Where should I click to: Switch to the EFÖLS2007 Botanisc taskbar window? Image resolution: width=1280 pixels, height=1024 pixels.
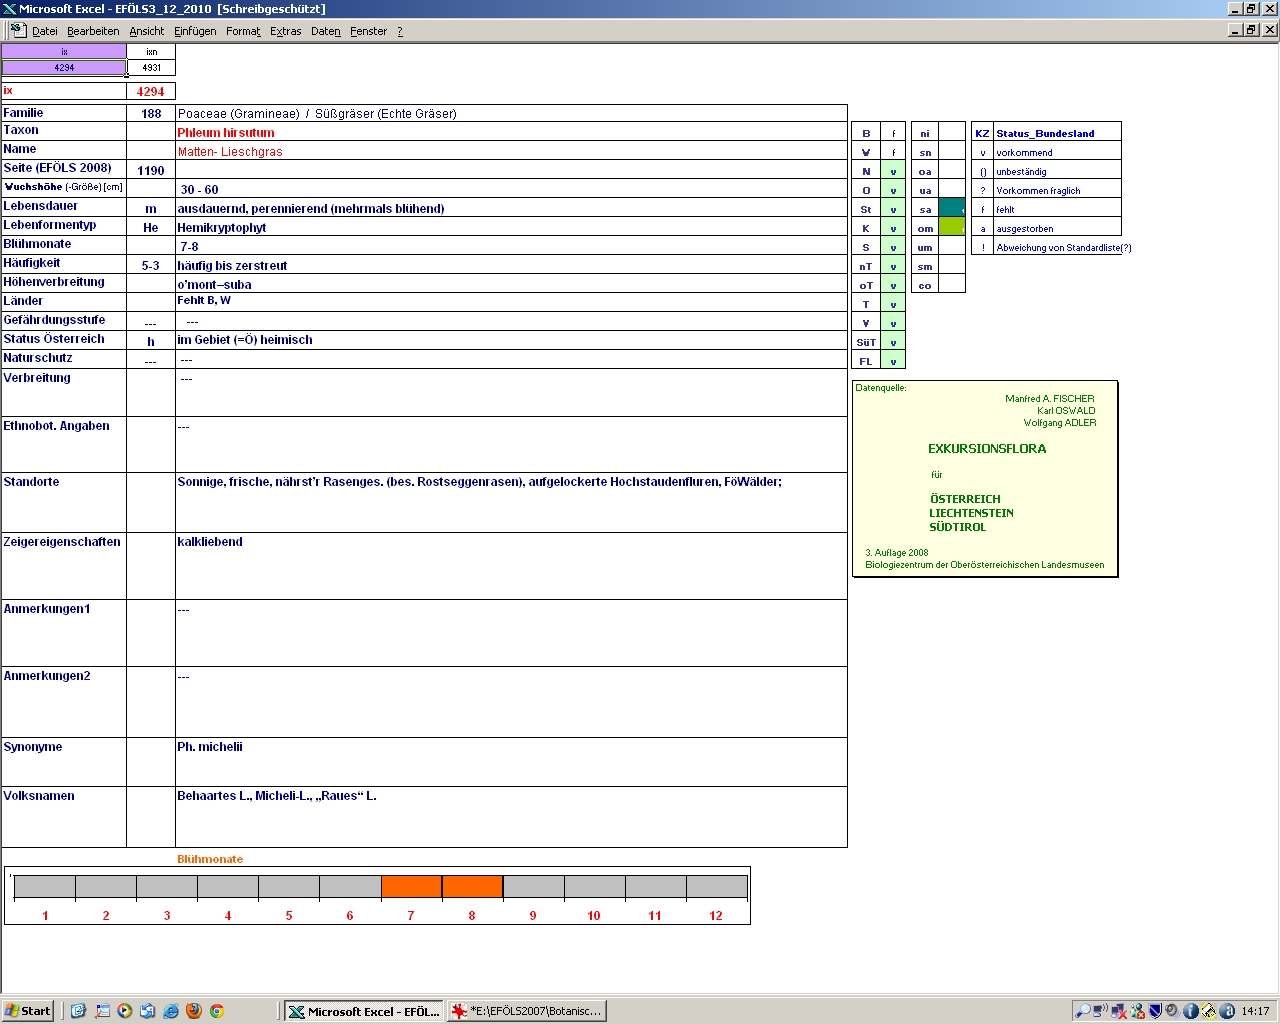[x=527, y=1011]
